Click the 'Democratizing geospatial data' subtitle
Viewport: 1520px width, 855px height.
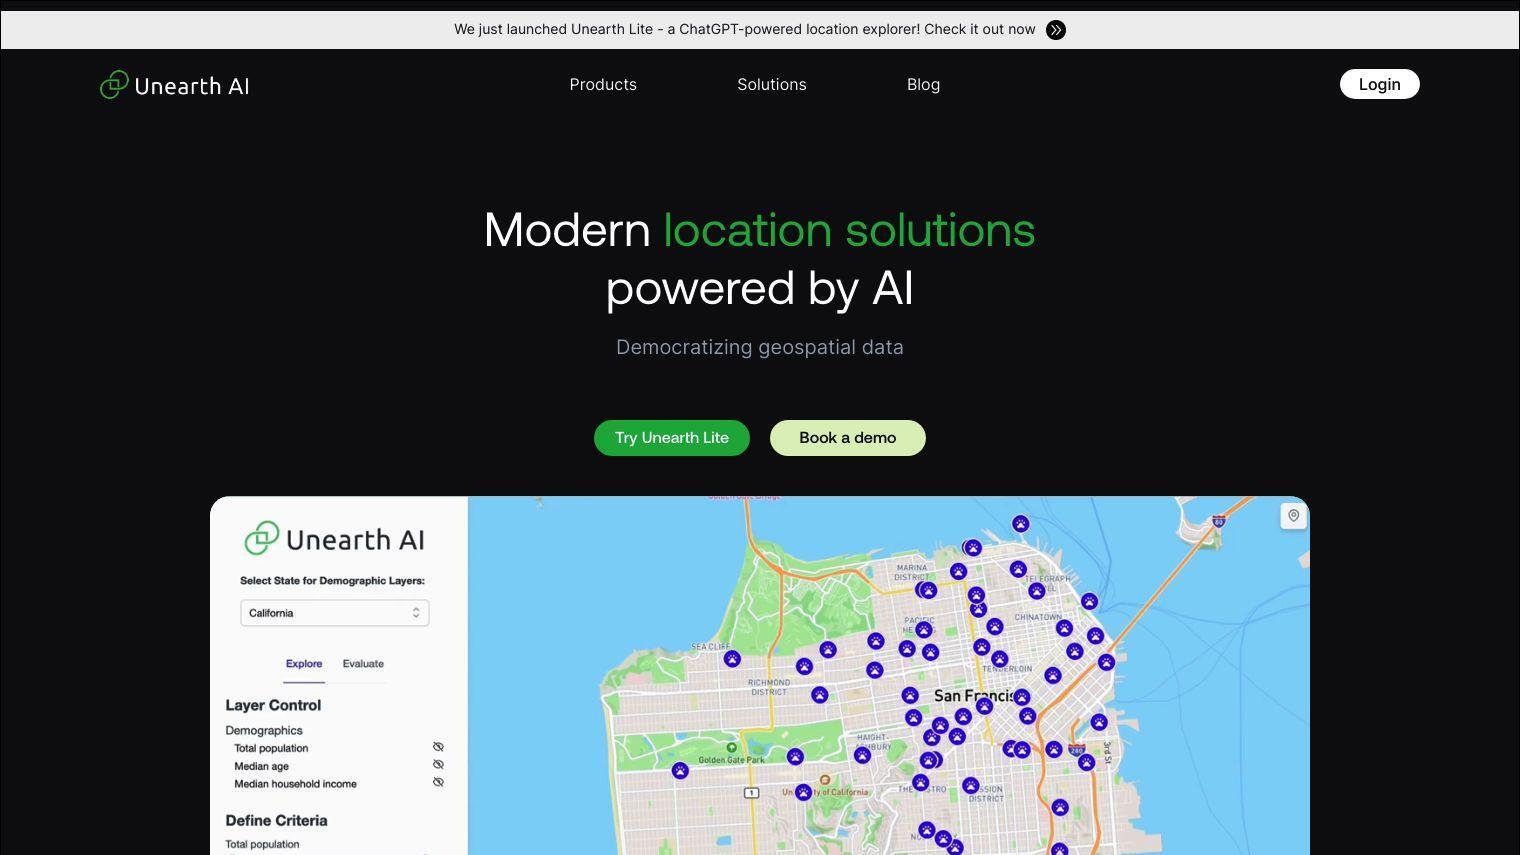click(760, 347)
